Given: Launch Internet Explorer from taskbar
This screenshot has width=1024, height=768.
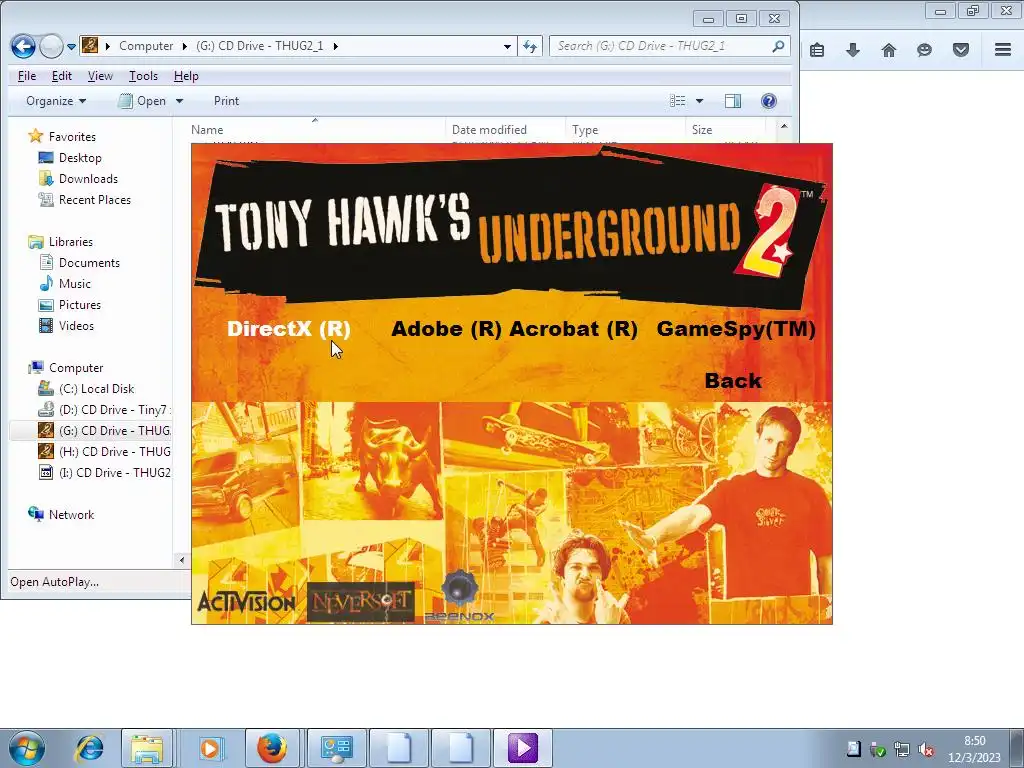Looking at the screenshot, I should tap(89, 748).
